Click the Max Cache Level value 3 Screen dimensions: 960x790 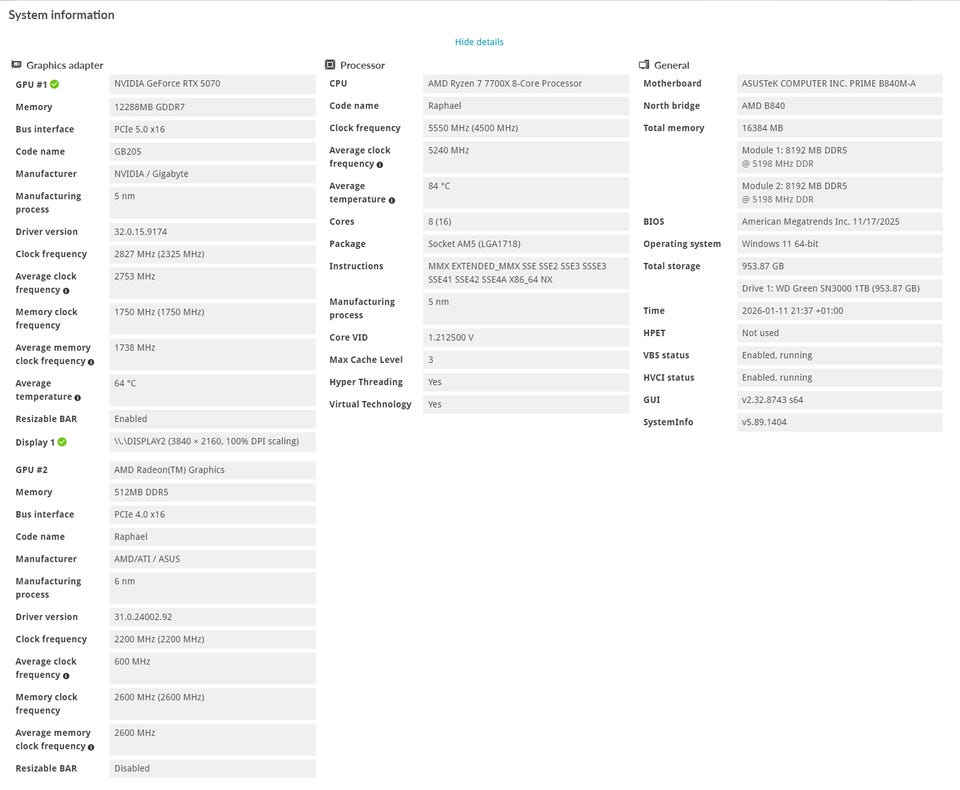pyautogui.click(x=526, y=359)
